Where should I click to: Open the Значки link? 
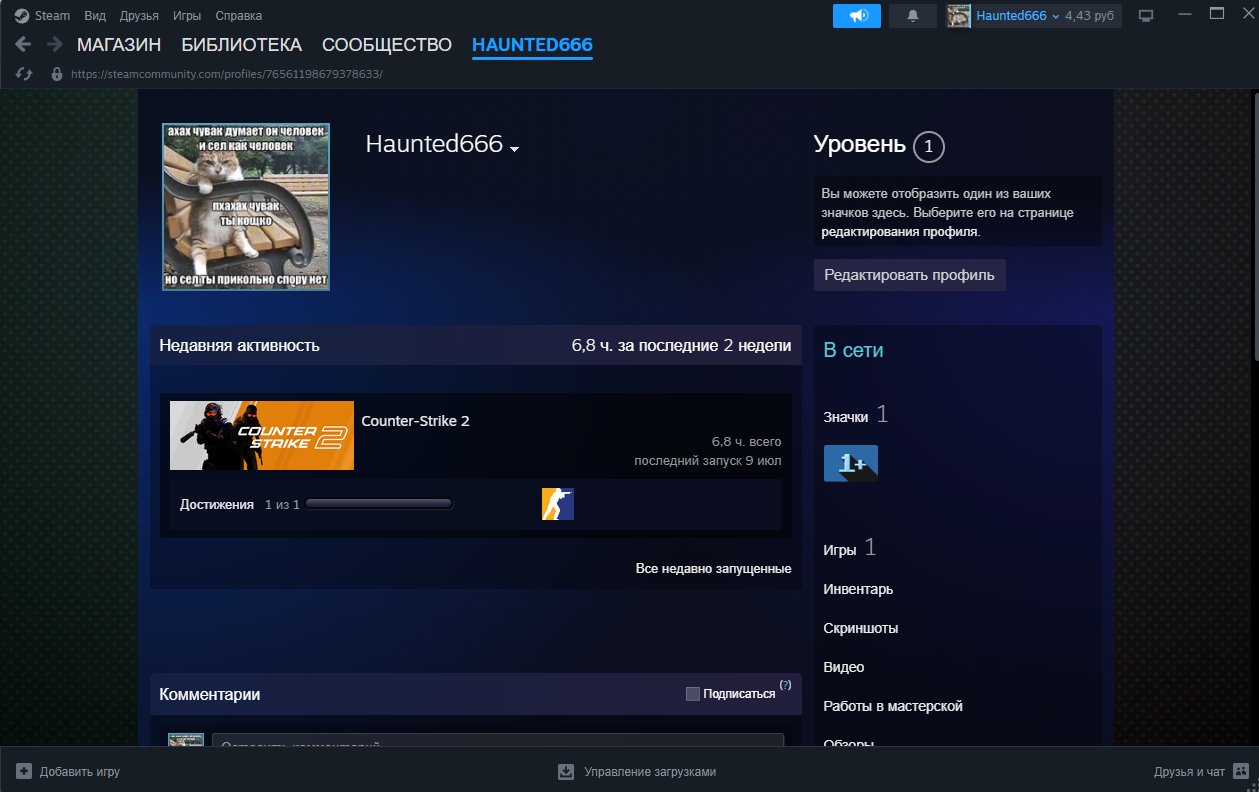click(846, 416)
